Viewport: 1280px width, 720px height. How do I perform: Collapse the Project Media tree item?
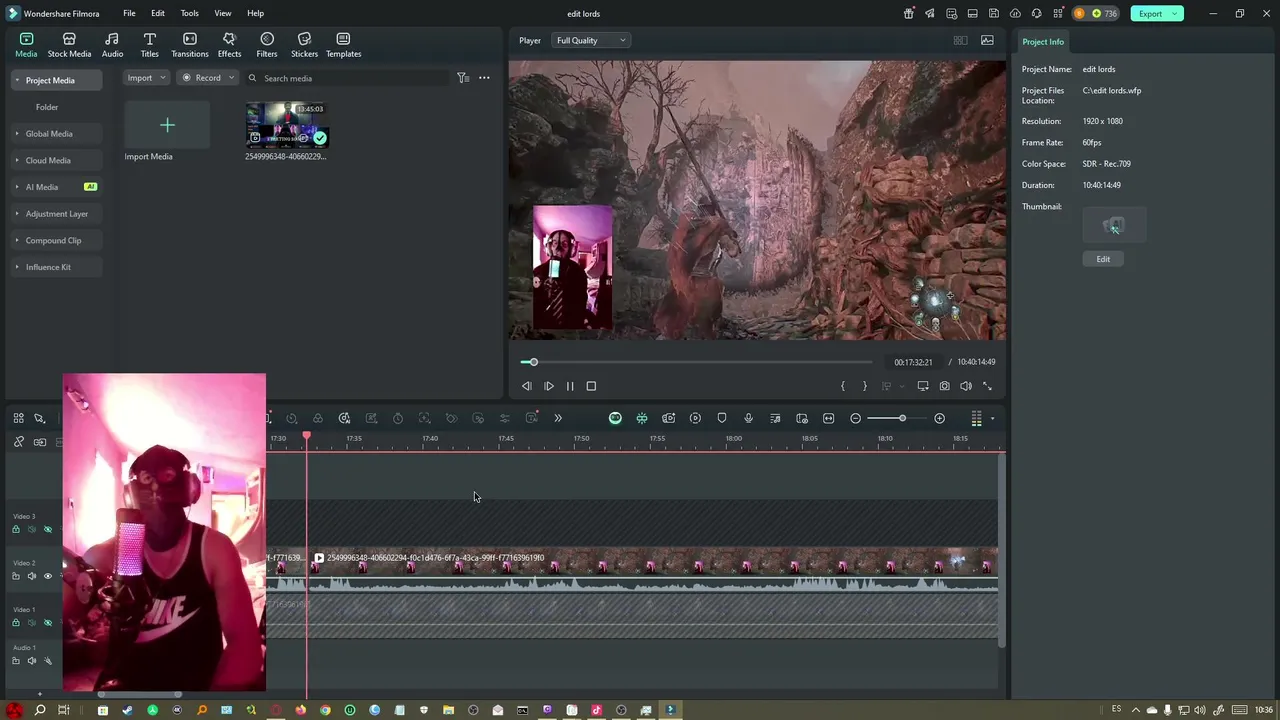[17, 80]
